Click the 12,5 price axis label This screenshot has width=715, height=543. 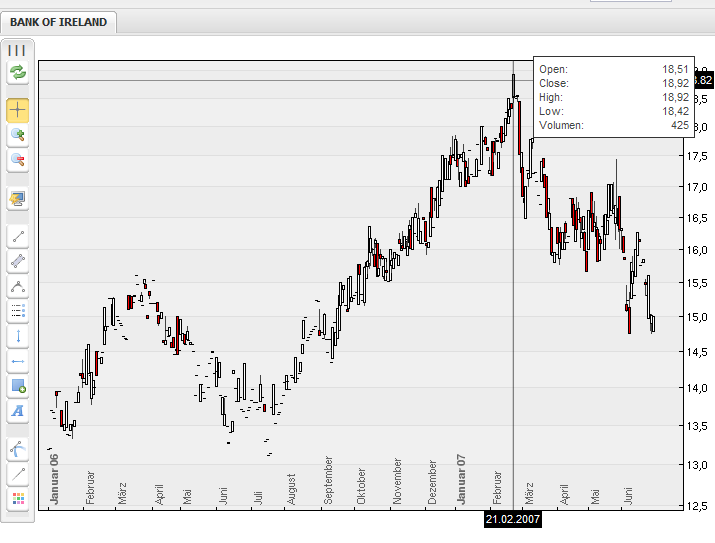click(x=698, y=505)
